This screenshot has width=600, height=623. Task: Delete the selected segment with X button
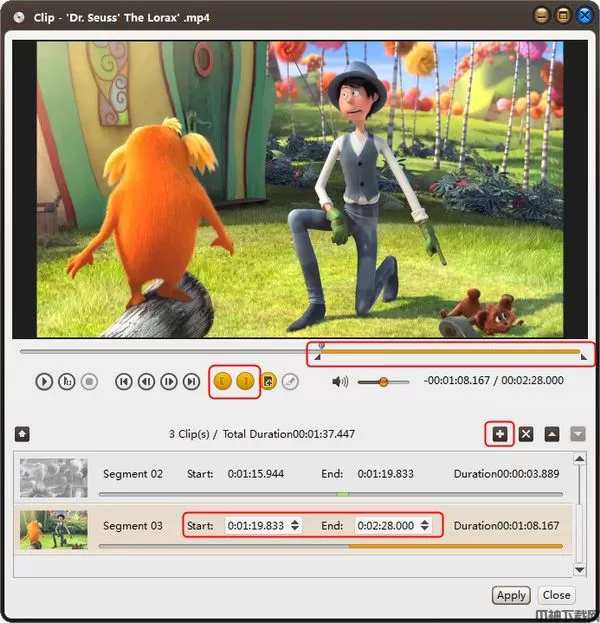point(526,434)
